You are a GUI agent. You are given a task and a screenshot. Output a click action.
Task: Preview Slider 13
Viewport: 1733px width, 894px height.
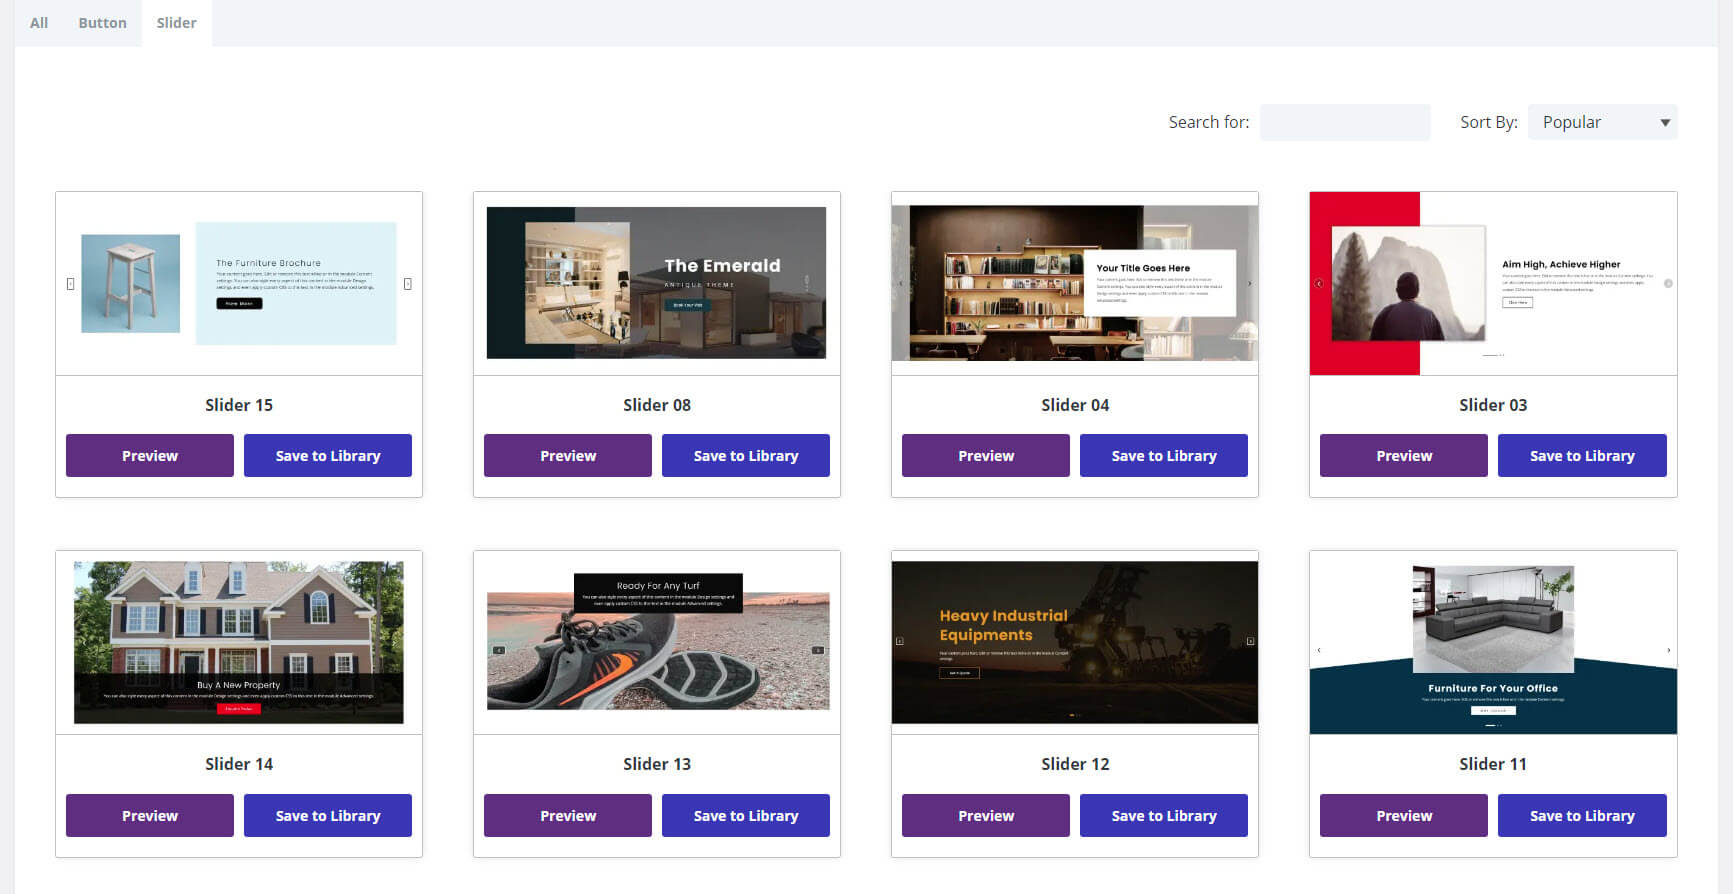point(568,815)
